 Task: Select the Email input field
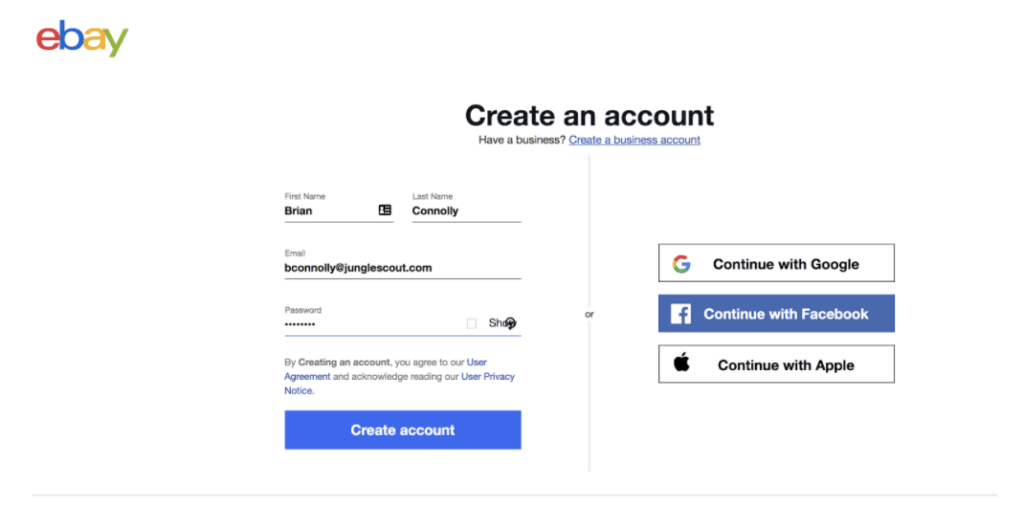402,268
